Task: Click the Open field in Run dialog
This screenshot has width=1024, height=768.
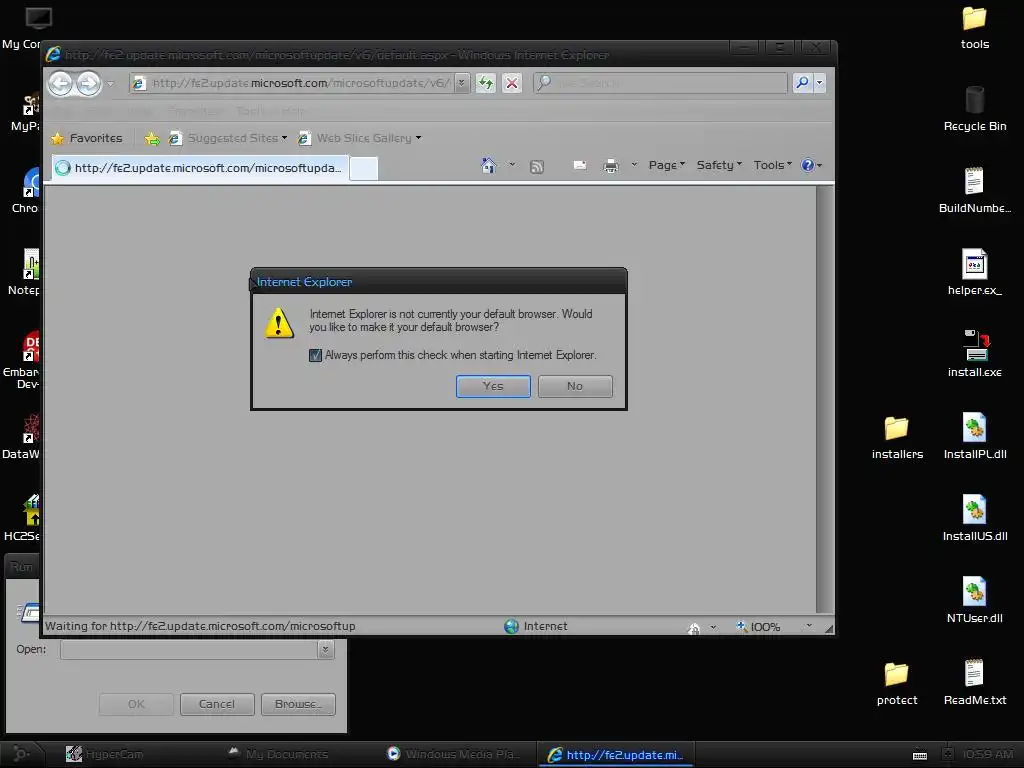Action: coord(189,649)
